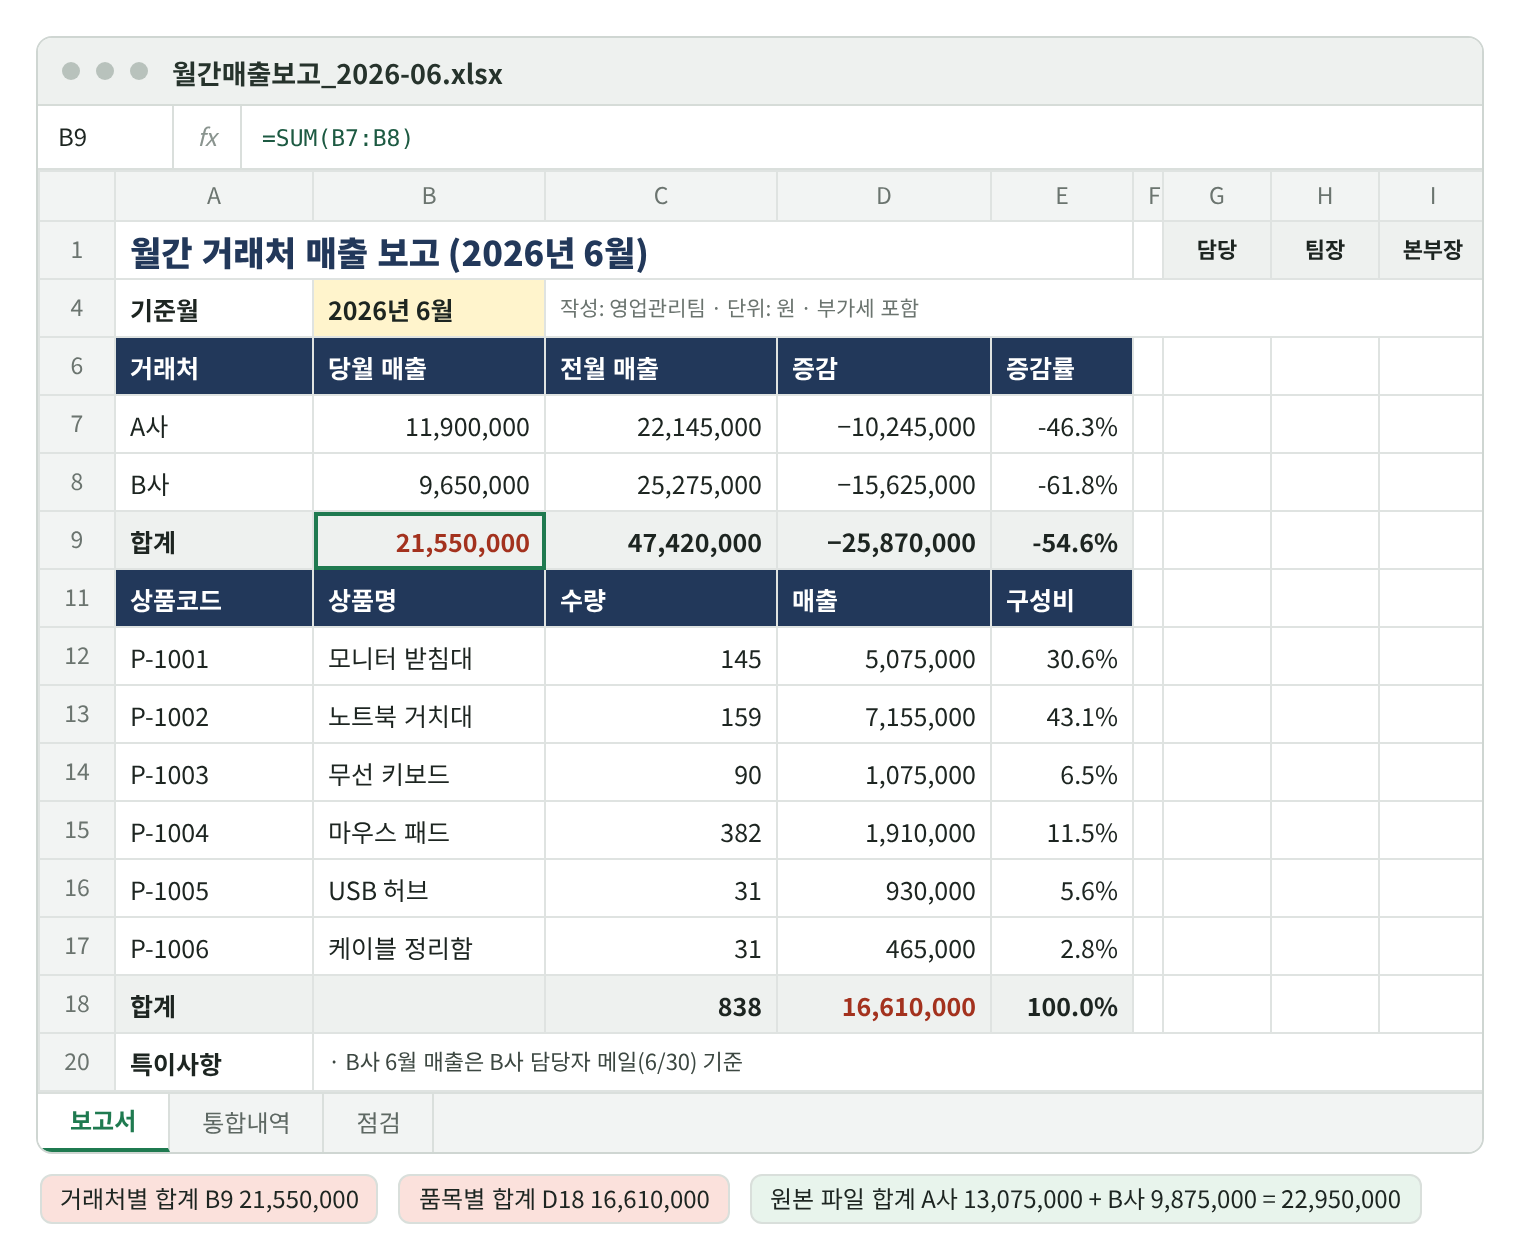Click the 당월 매출 header cell

429,367
